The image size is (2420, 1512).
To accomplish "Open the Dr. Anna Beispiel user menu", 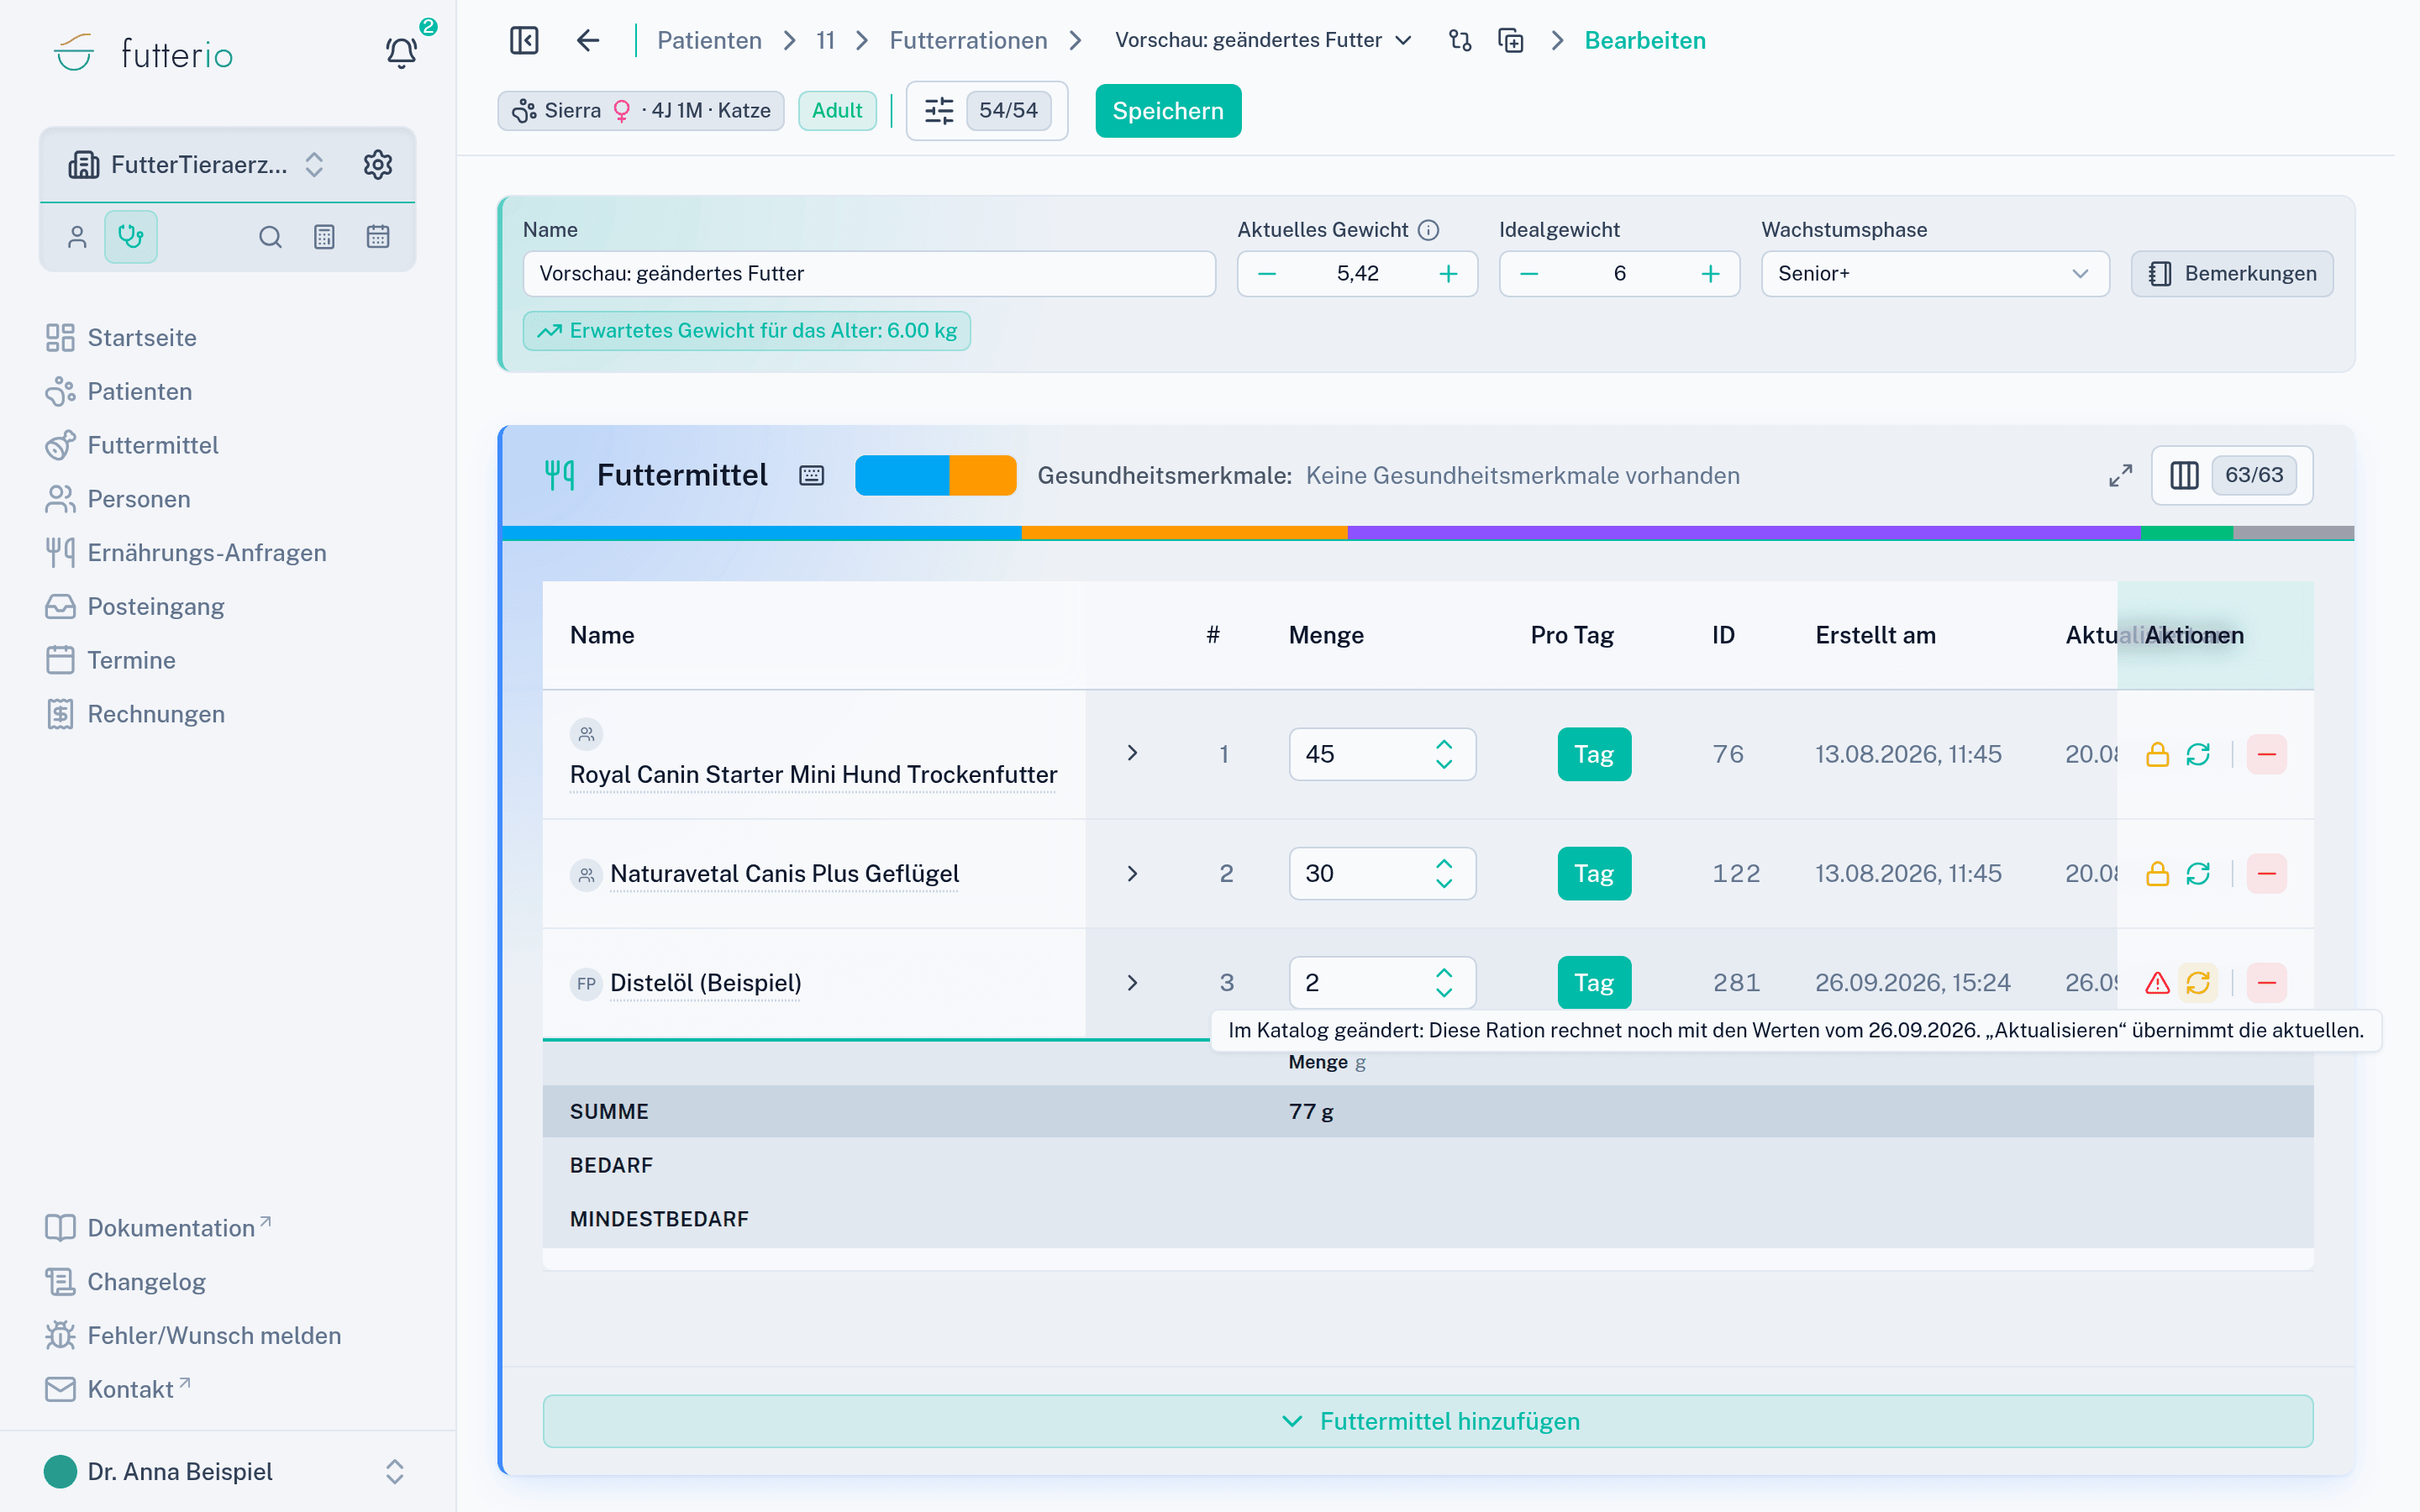I will point(226,1471).
